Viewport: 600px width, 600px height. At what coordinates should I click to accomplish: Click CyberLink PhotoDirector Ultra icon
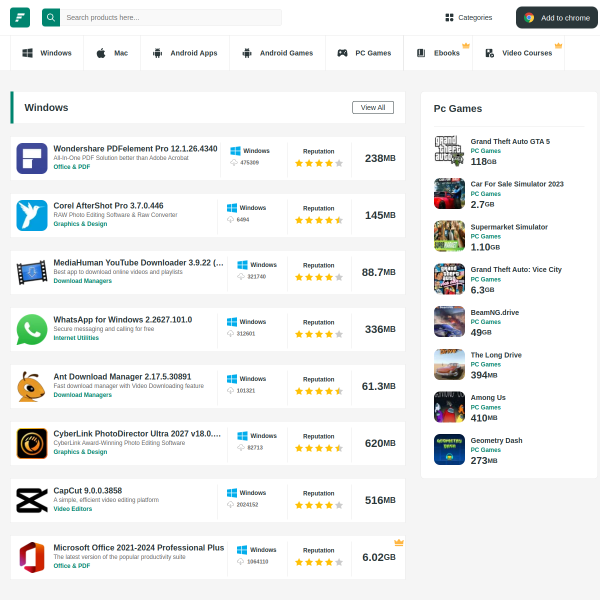tap(32, 443)
